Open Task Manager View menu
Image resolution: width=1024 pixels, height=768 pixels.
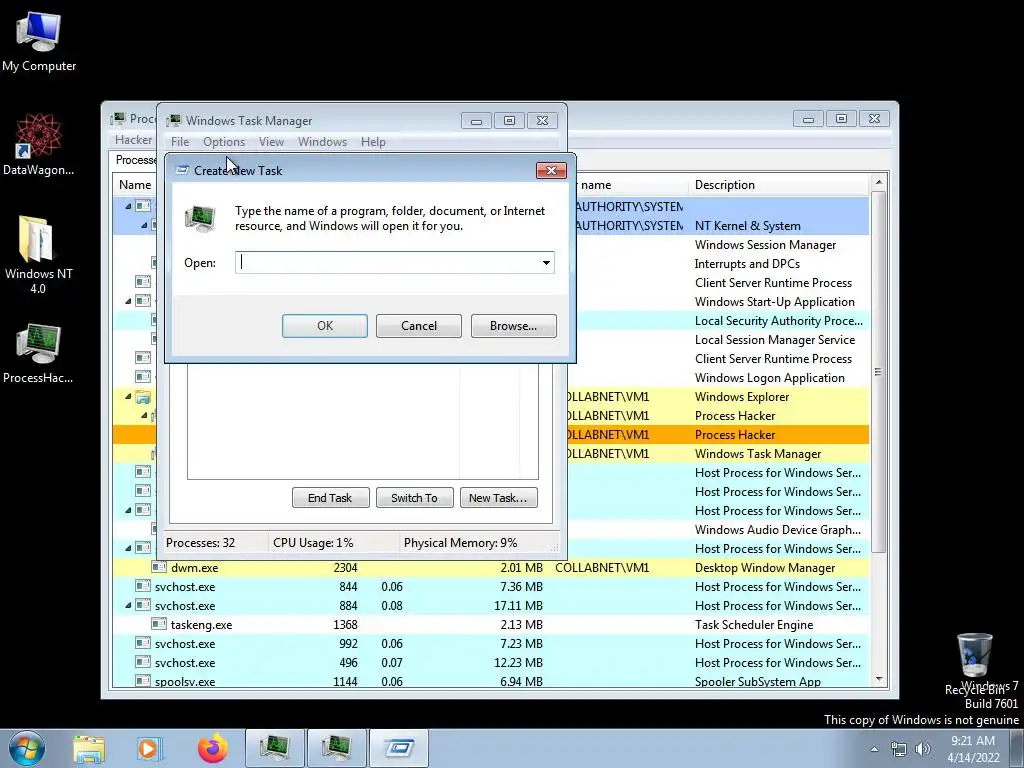pyautogui.click(x=271, y=142)
